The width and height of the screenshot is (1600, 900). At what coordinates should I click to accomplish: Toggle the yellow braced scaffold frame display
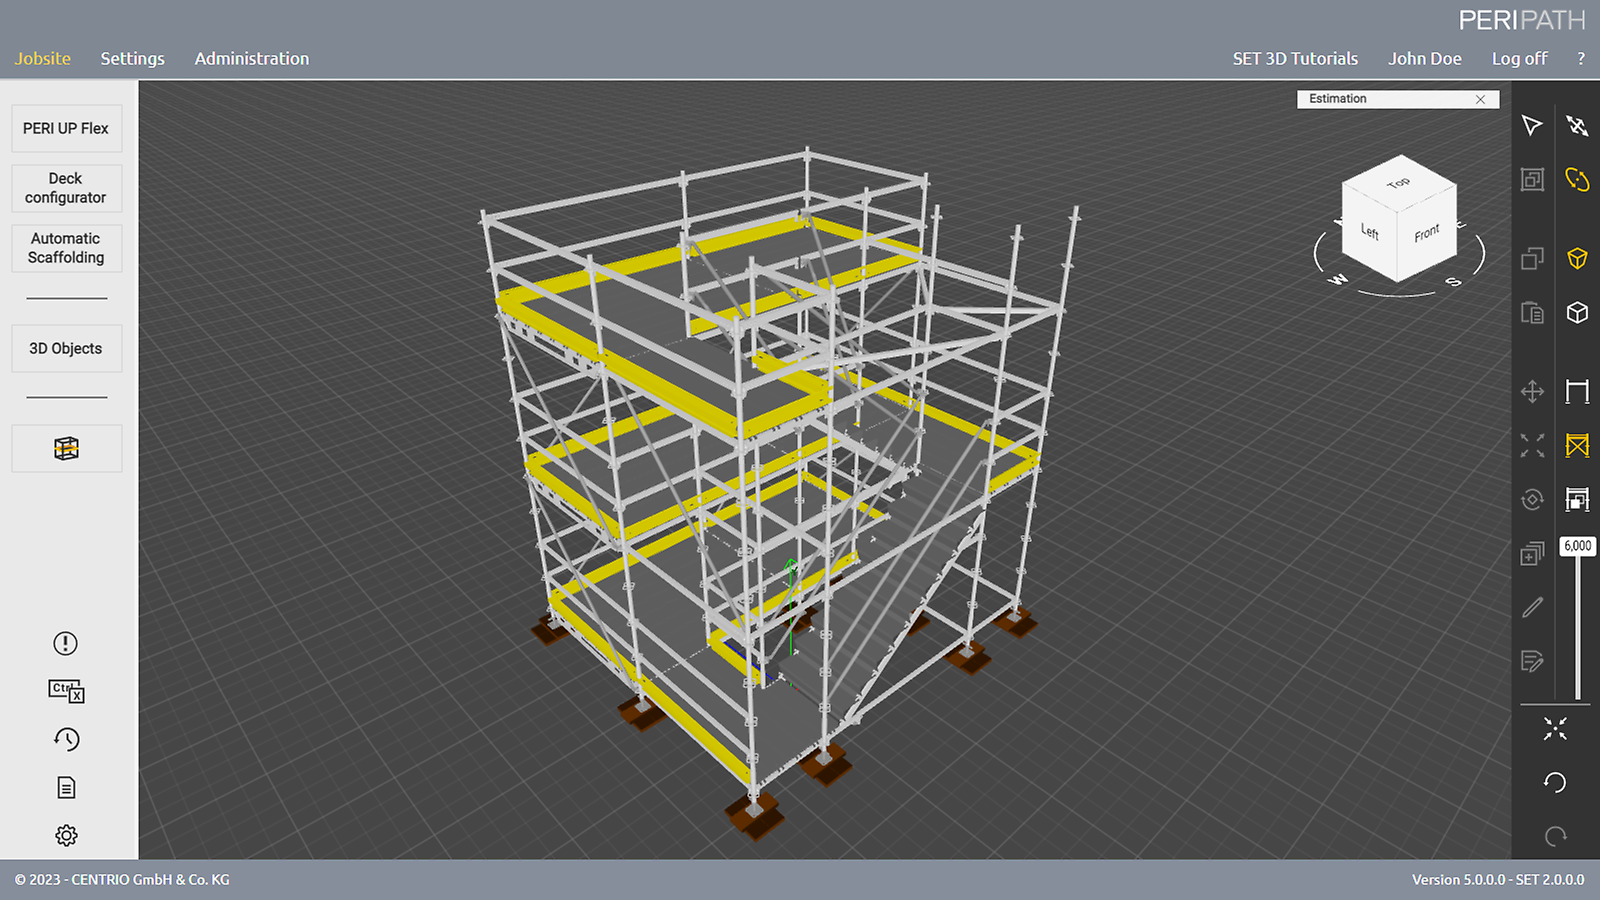[1577, 445]
